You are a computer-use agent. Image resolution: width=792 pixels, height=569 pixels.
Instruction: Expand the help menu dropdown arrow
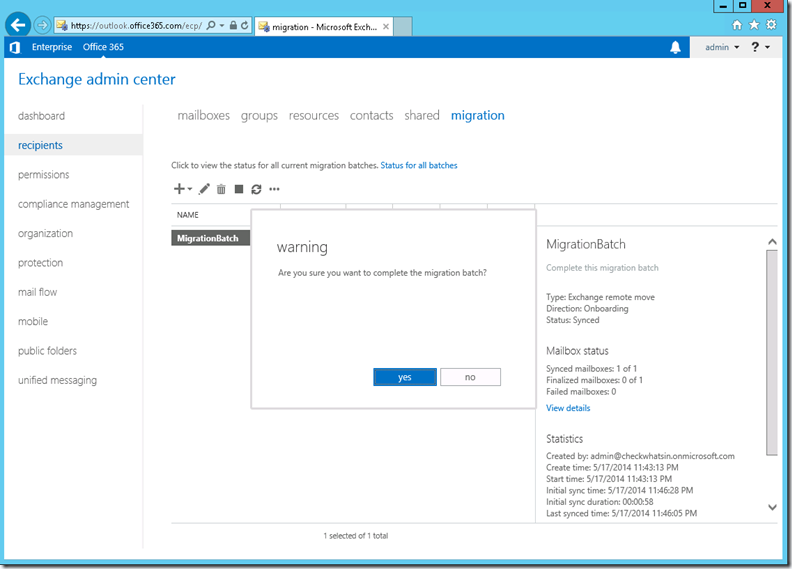pos(768,47)
